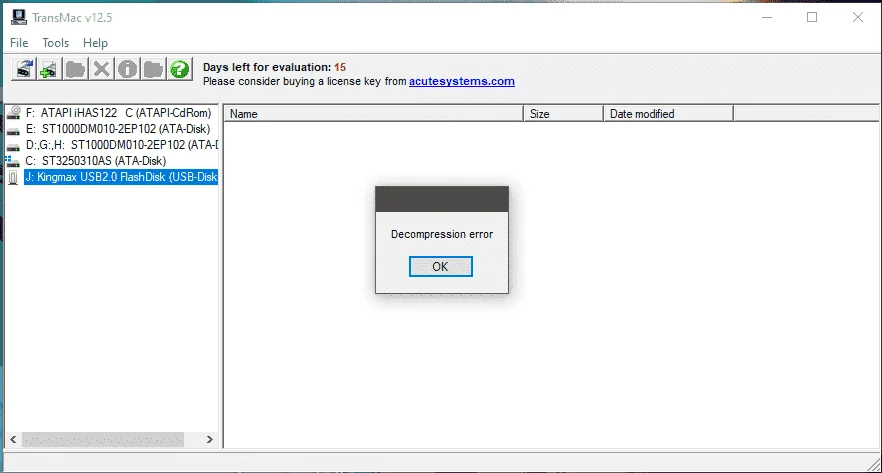Click the drive list scrollbar left arrow
Screen dimensions: 882x473
14,439
